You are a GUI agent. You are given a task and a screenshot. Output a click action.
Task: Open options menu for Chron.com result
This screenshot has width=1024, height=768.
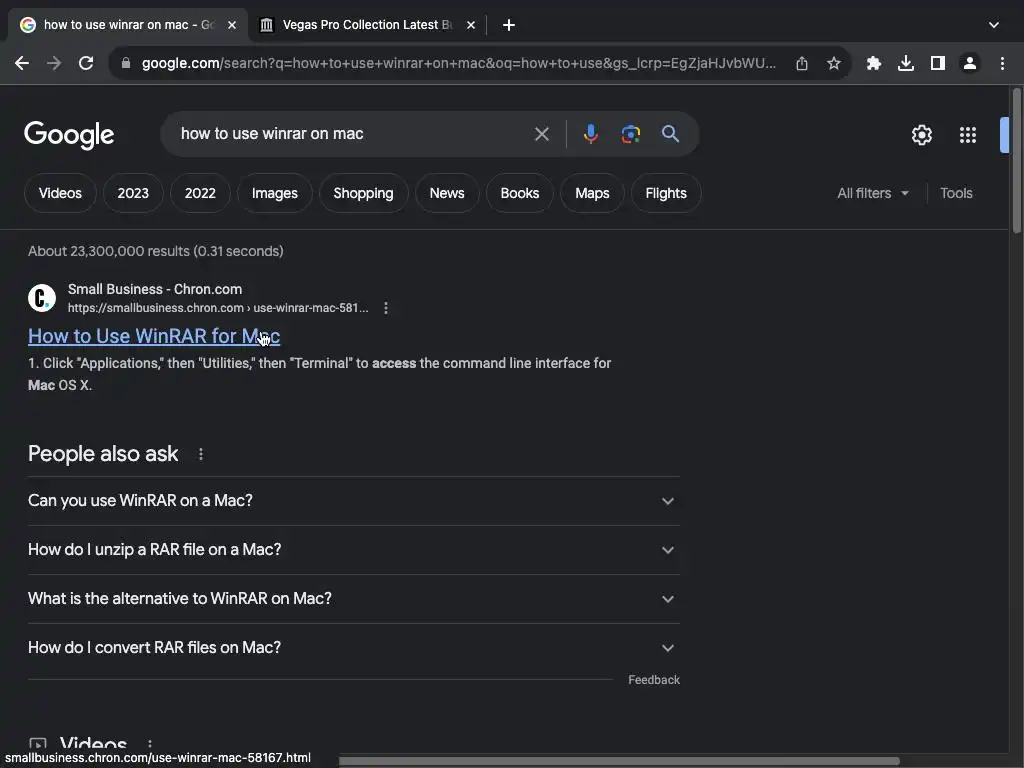[x=386, y=308]
